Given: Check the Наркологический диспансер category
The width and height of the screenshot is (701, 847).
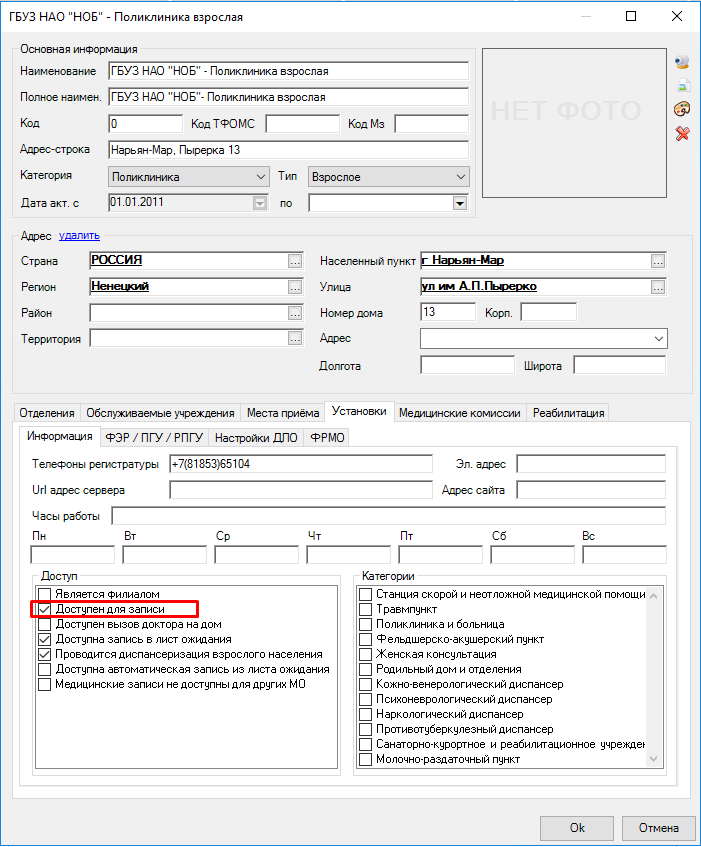Looking at the screenshot, I should pos(366,714).
